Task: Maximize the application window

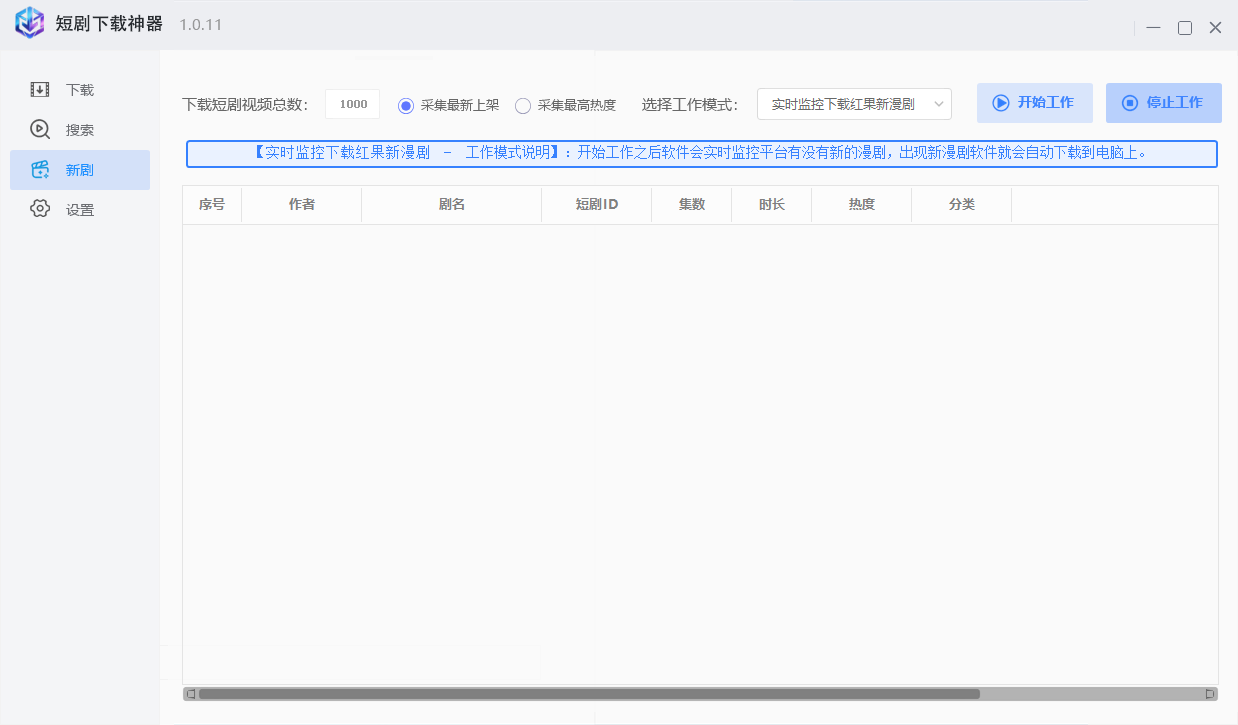Action: click(x=1185, y=28)
